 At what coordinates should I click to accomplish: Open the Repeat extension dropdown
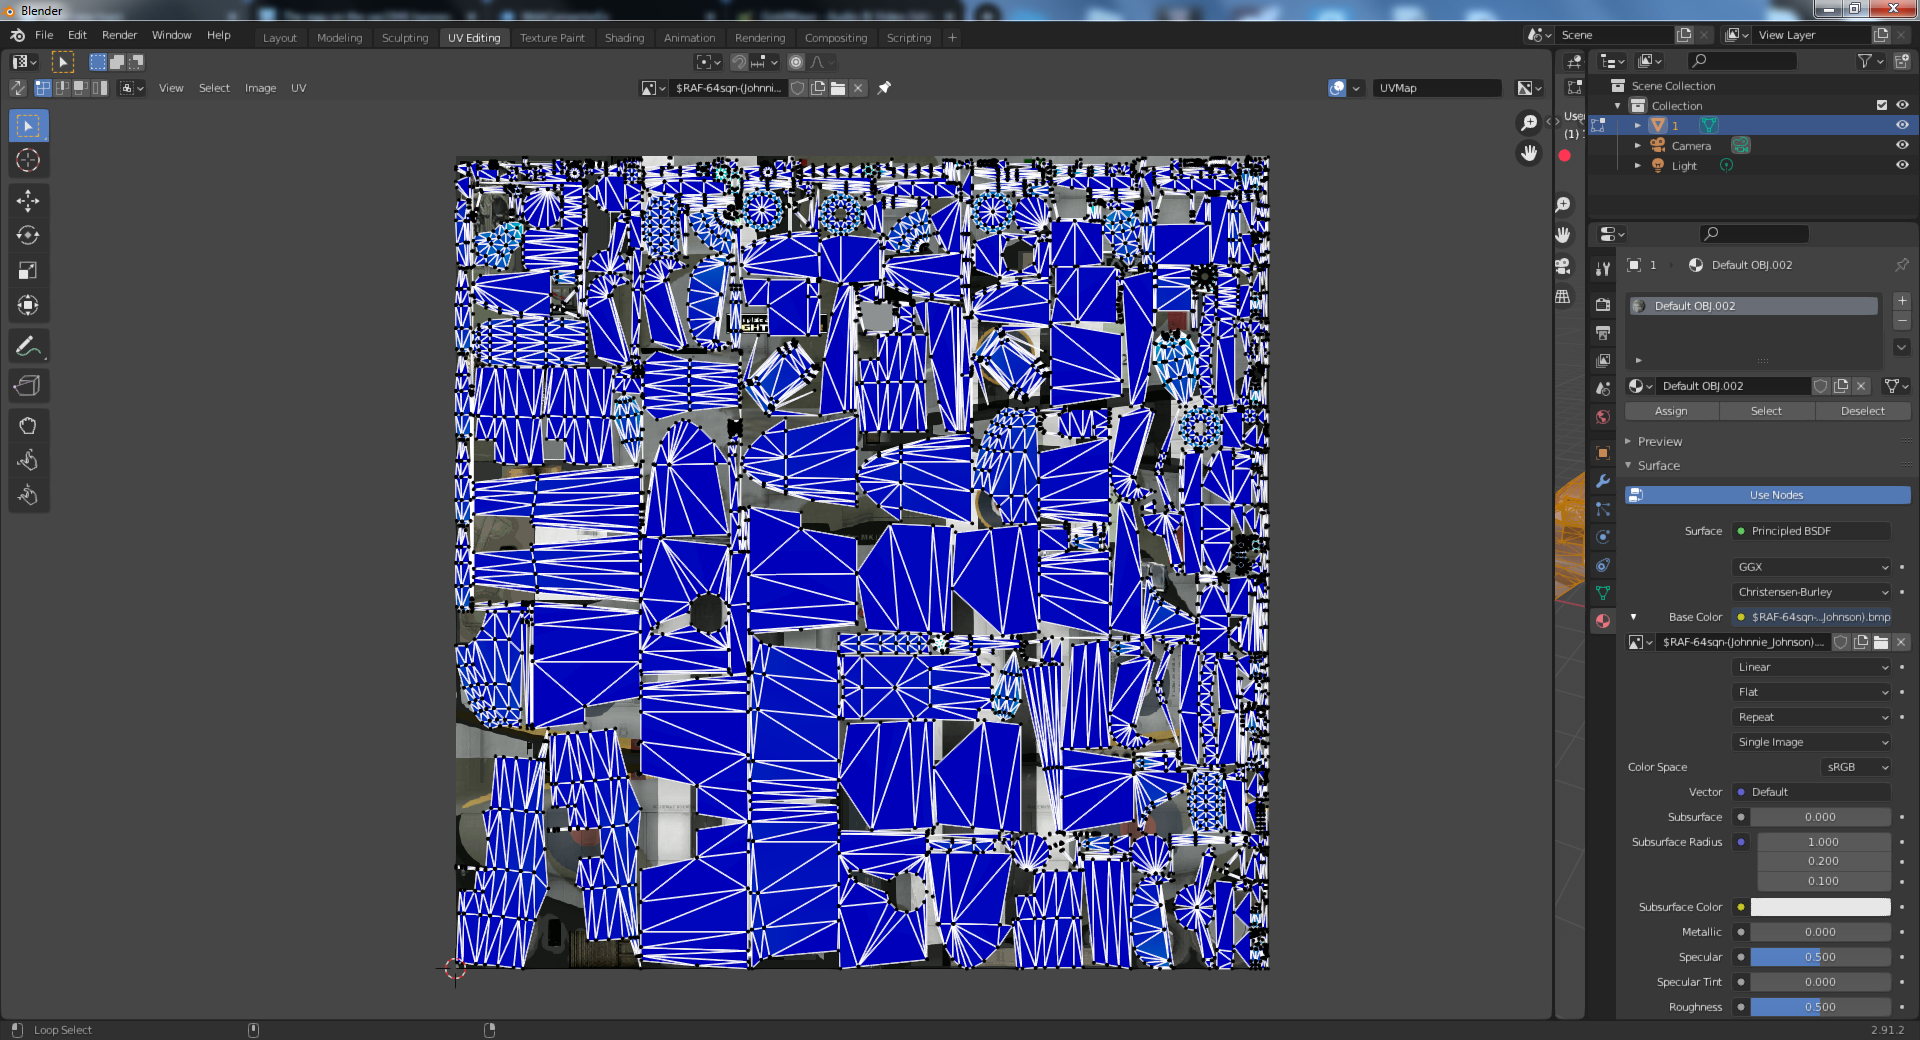click(x=1811, y=717)
